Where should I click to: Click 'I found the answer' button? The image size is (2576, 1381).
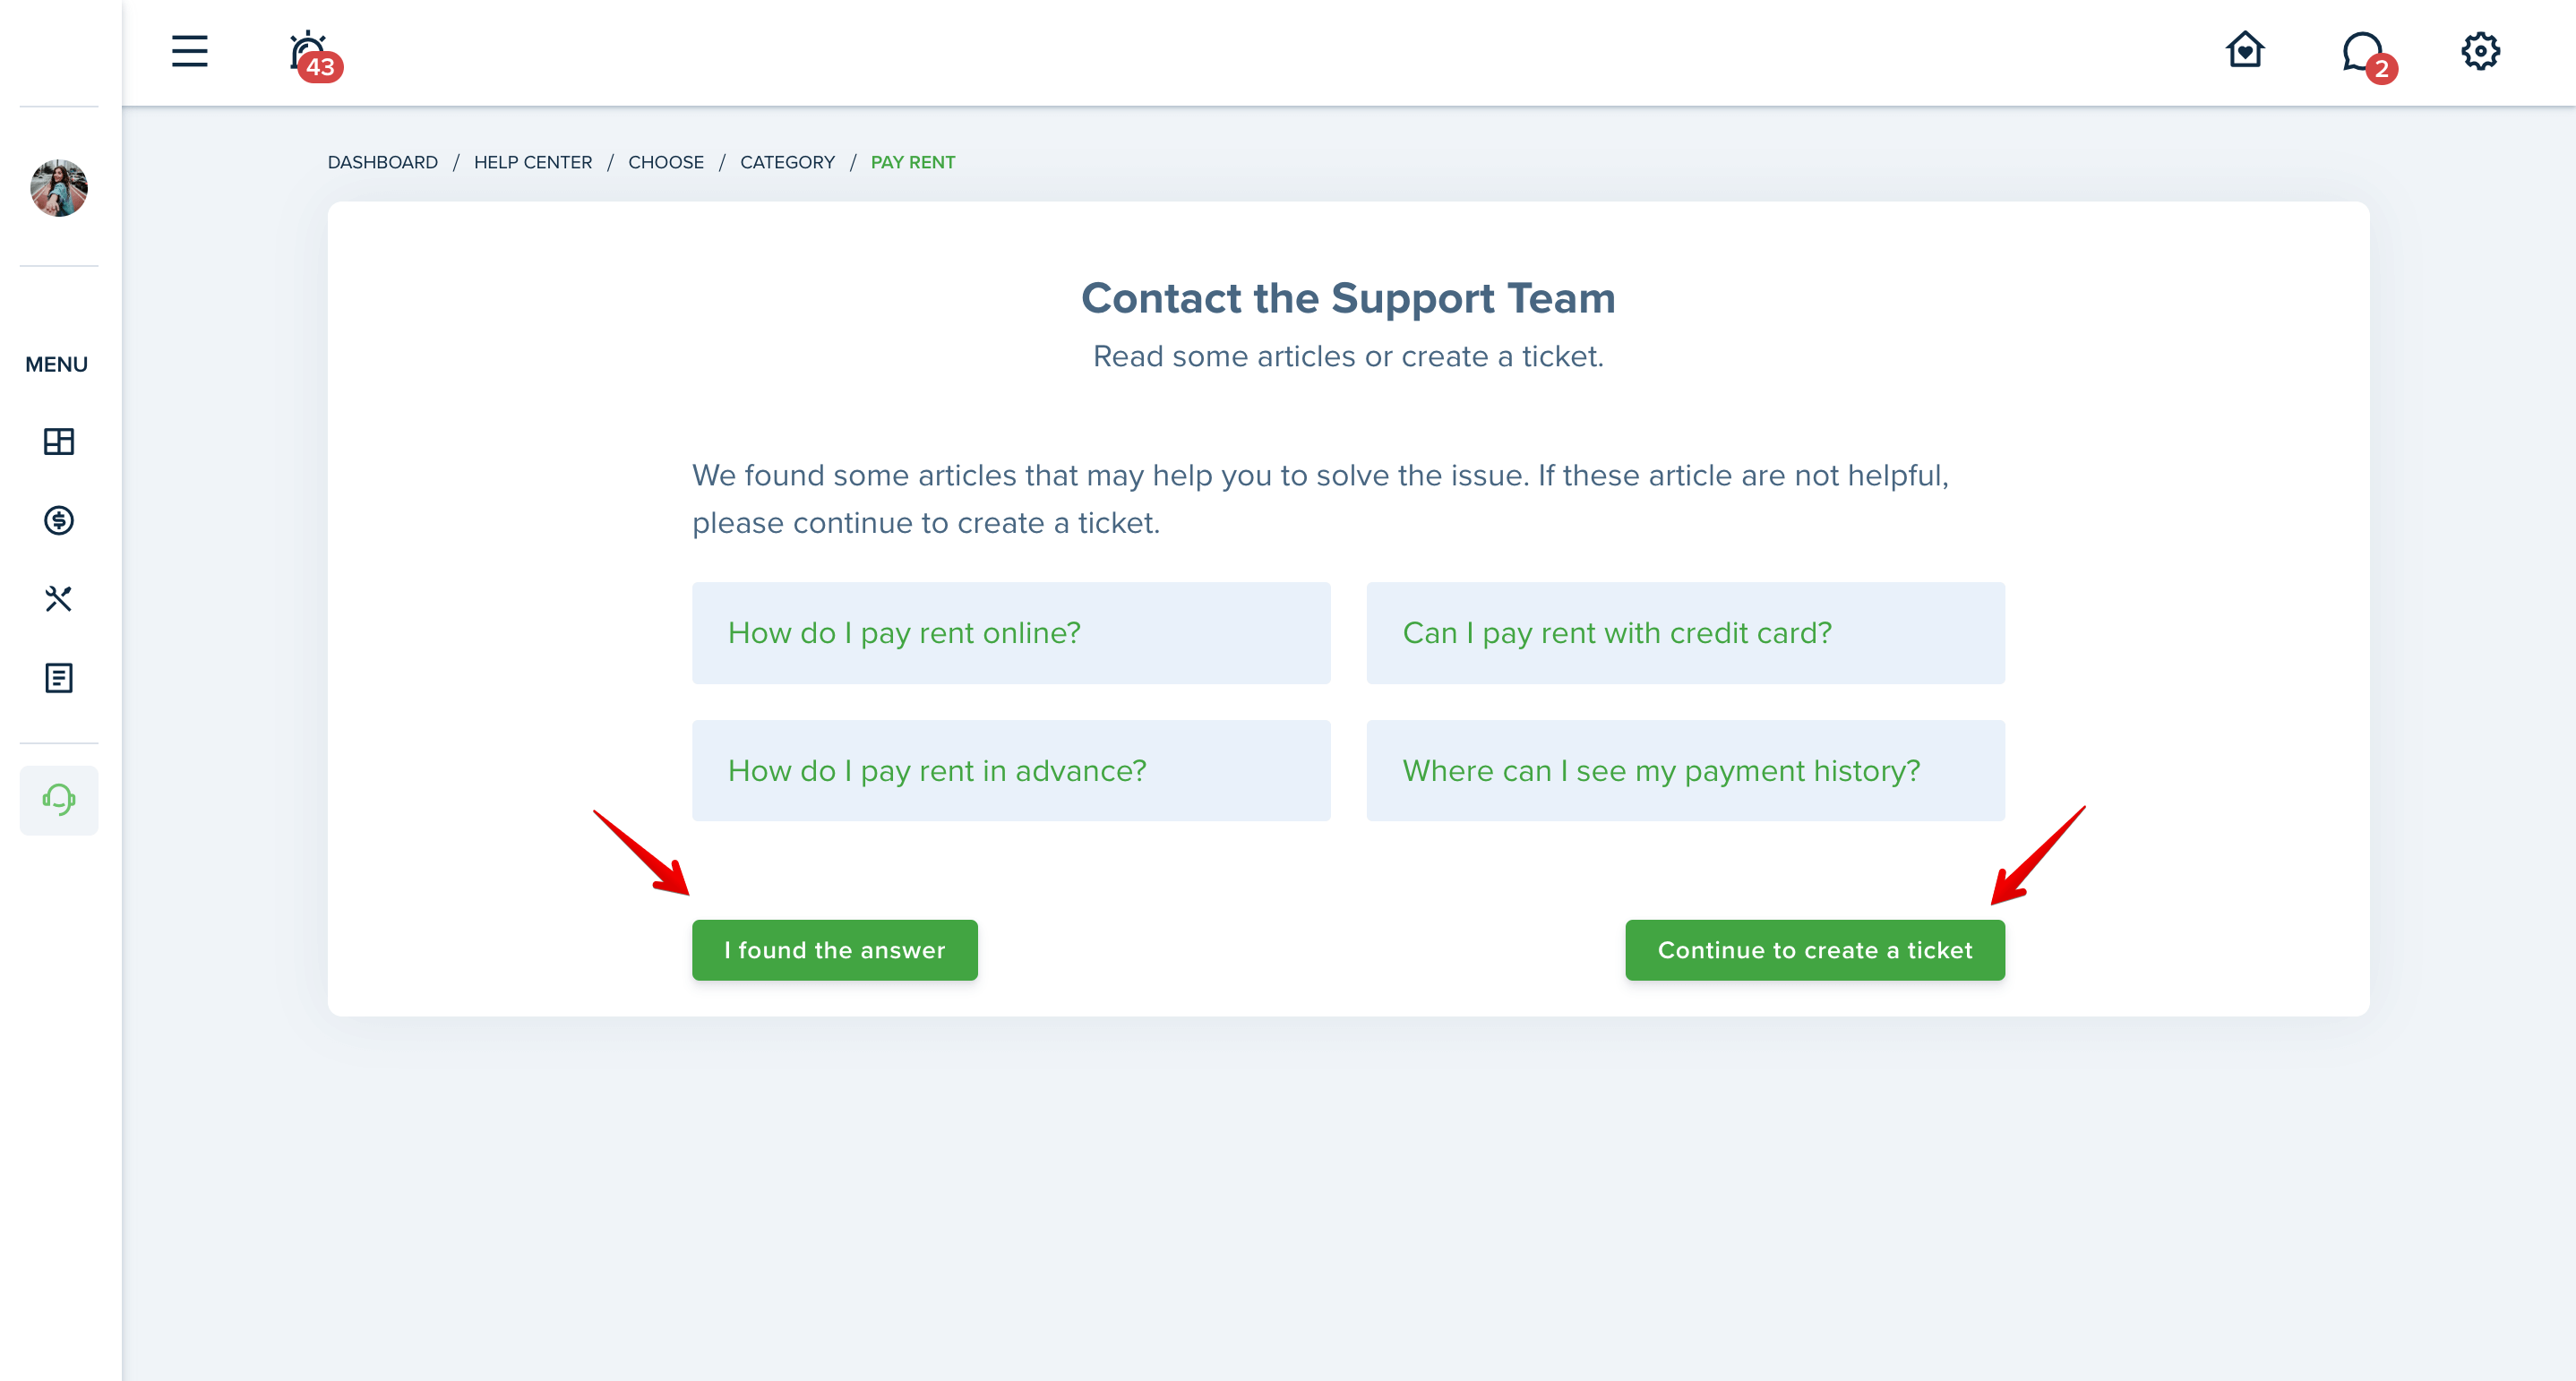tap(835, 950)
